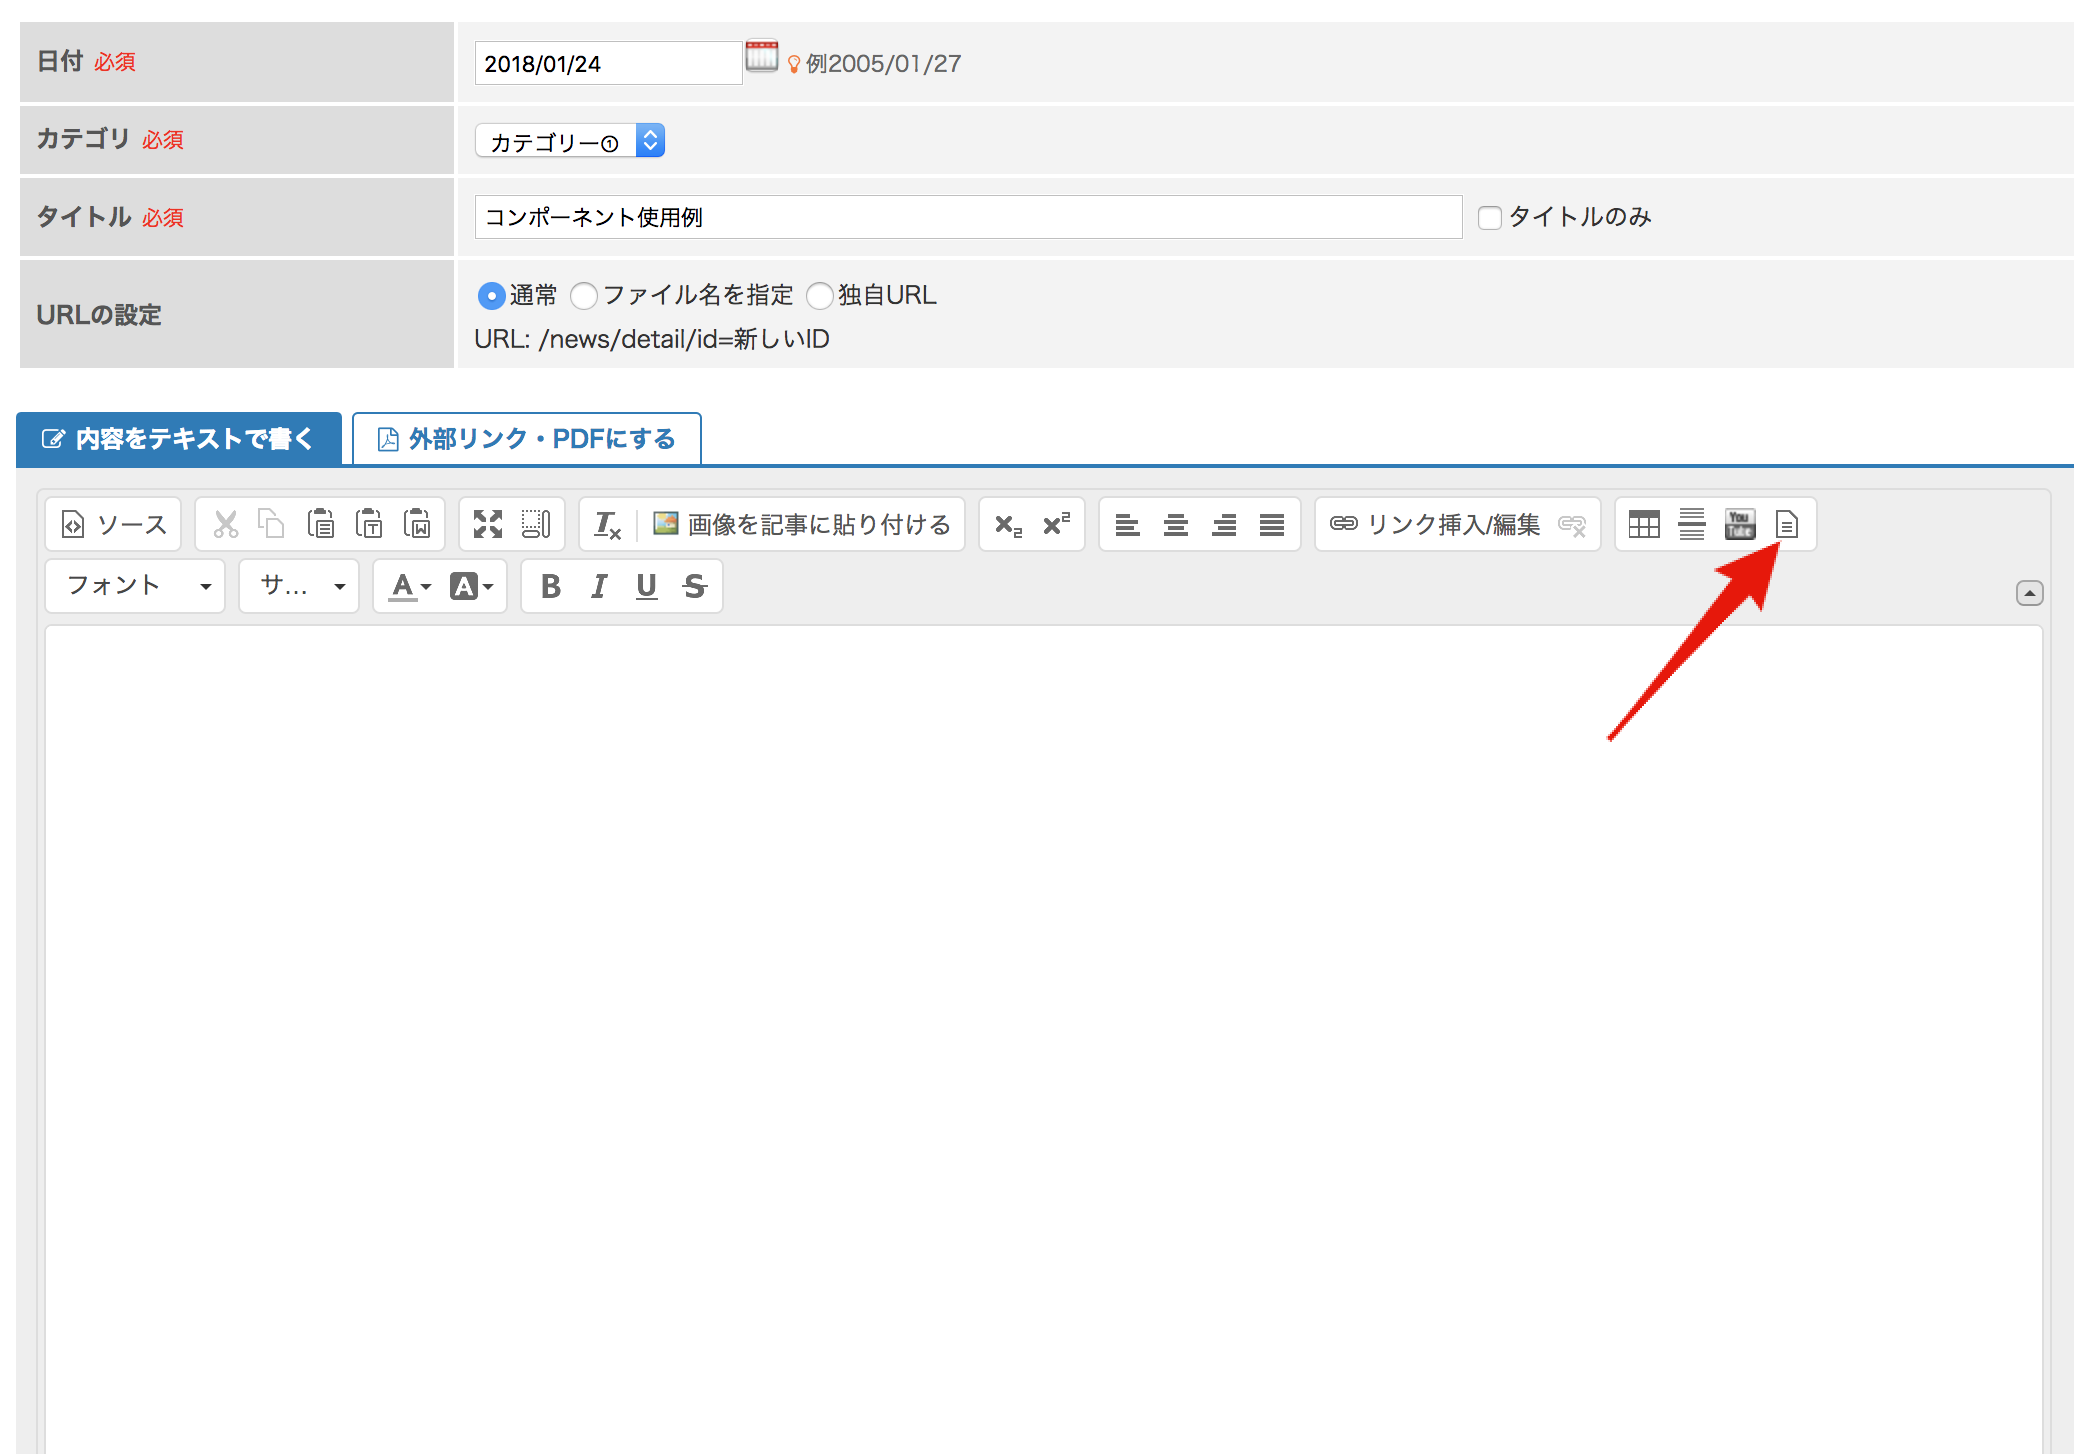Viewport: 2074px width, 1454px height.
Task: Switch to 外部リンク・PDFにする tab
Action: (x=527, y=439)
